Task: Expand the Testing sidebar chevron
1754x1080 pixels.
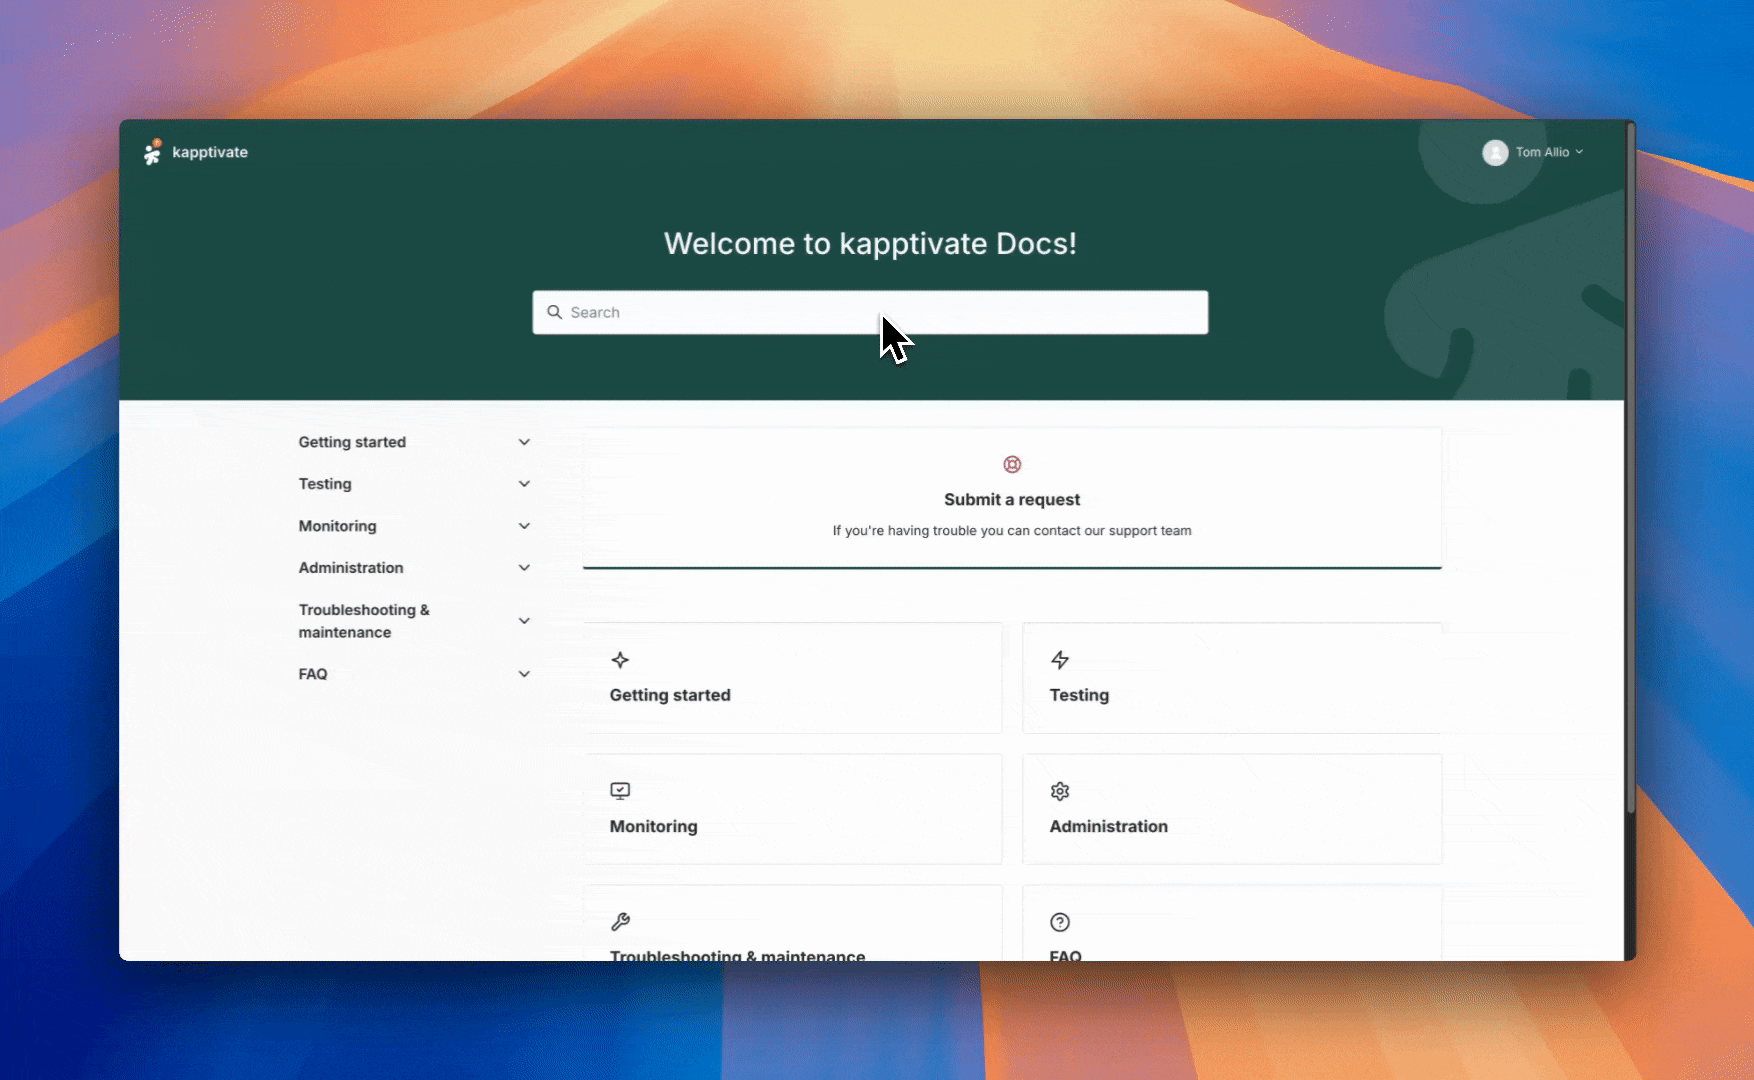Action: [x=524, y=484]
